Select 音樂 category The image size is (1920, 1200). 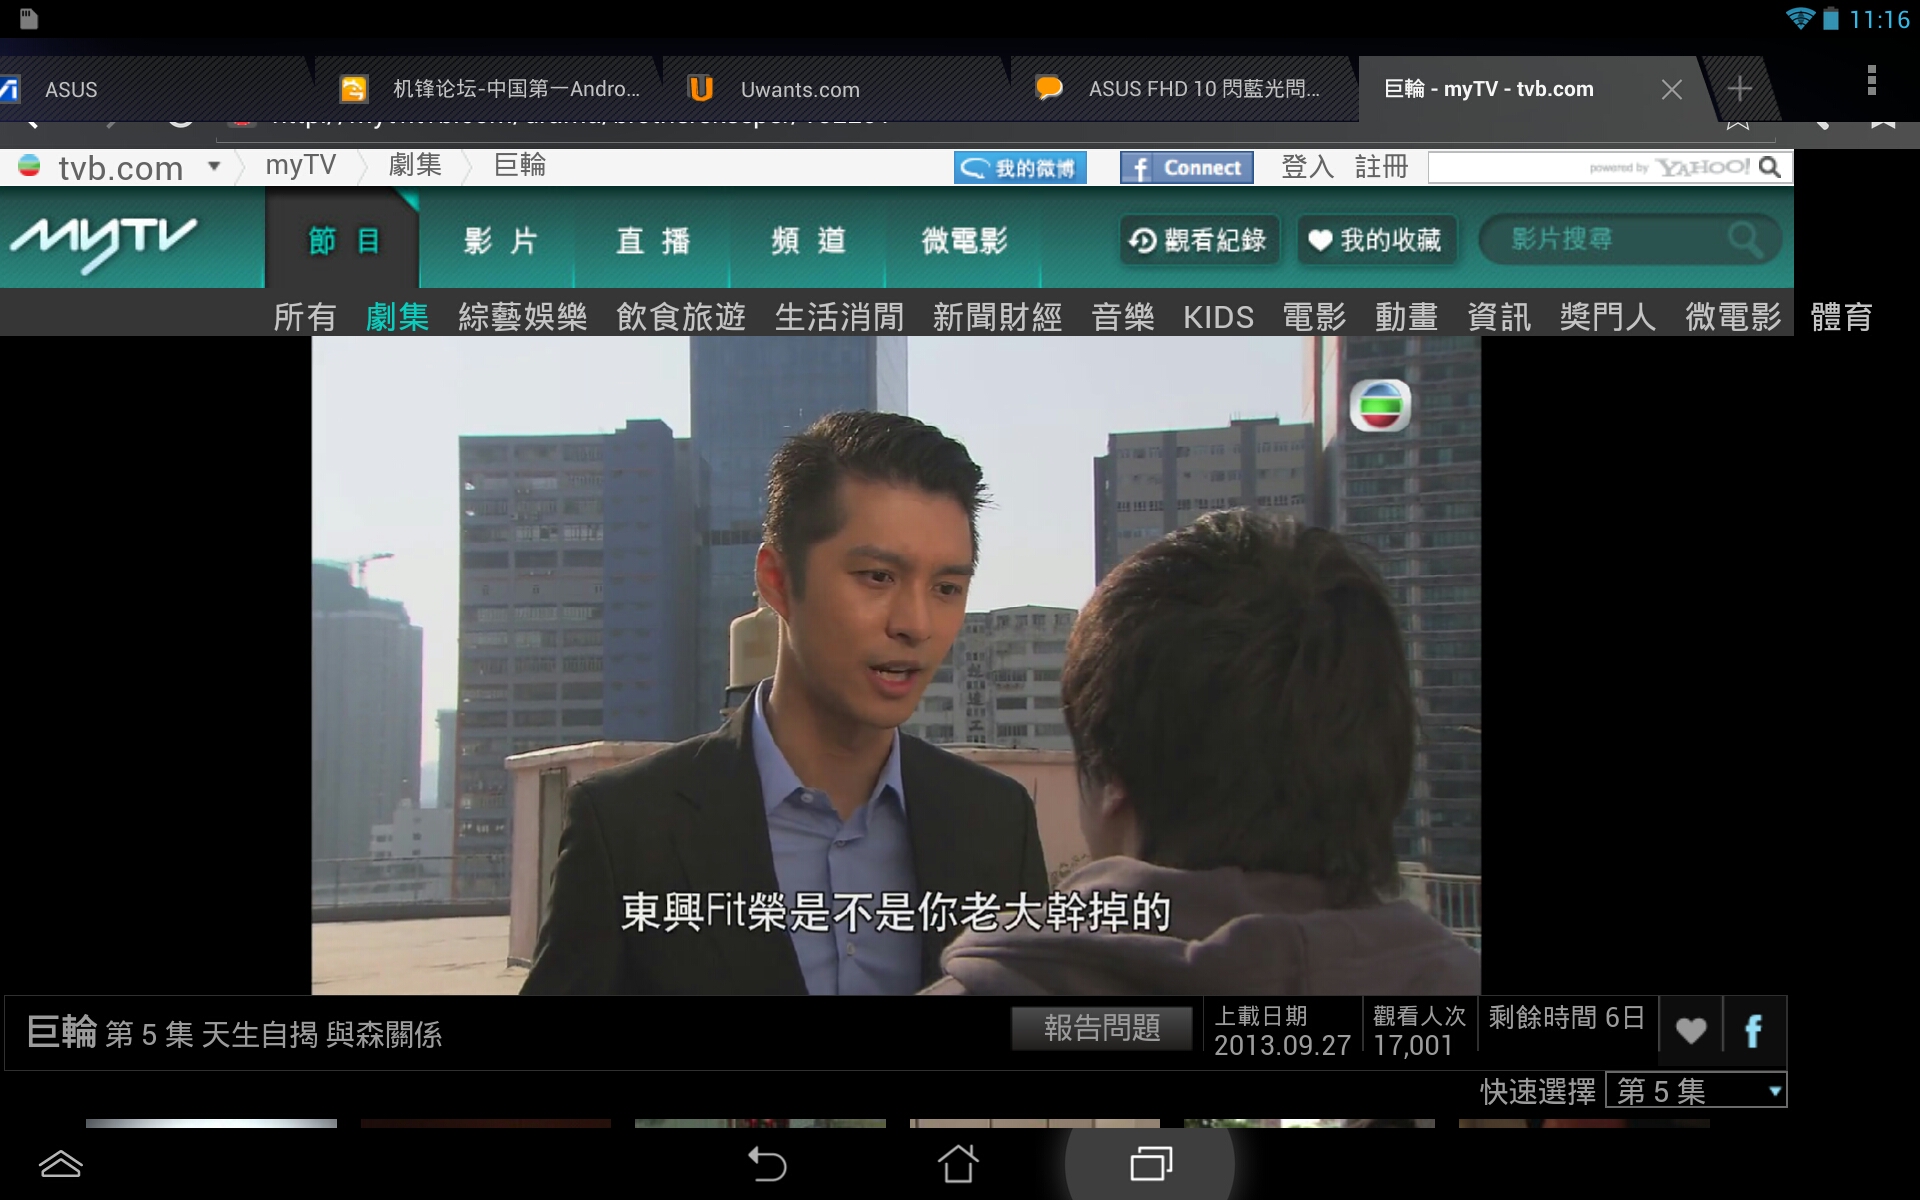pyautogui.click(x=1122, y=317)
